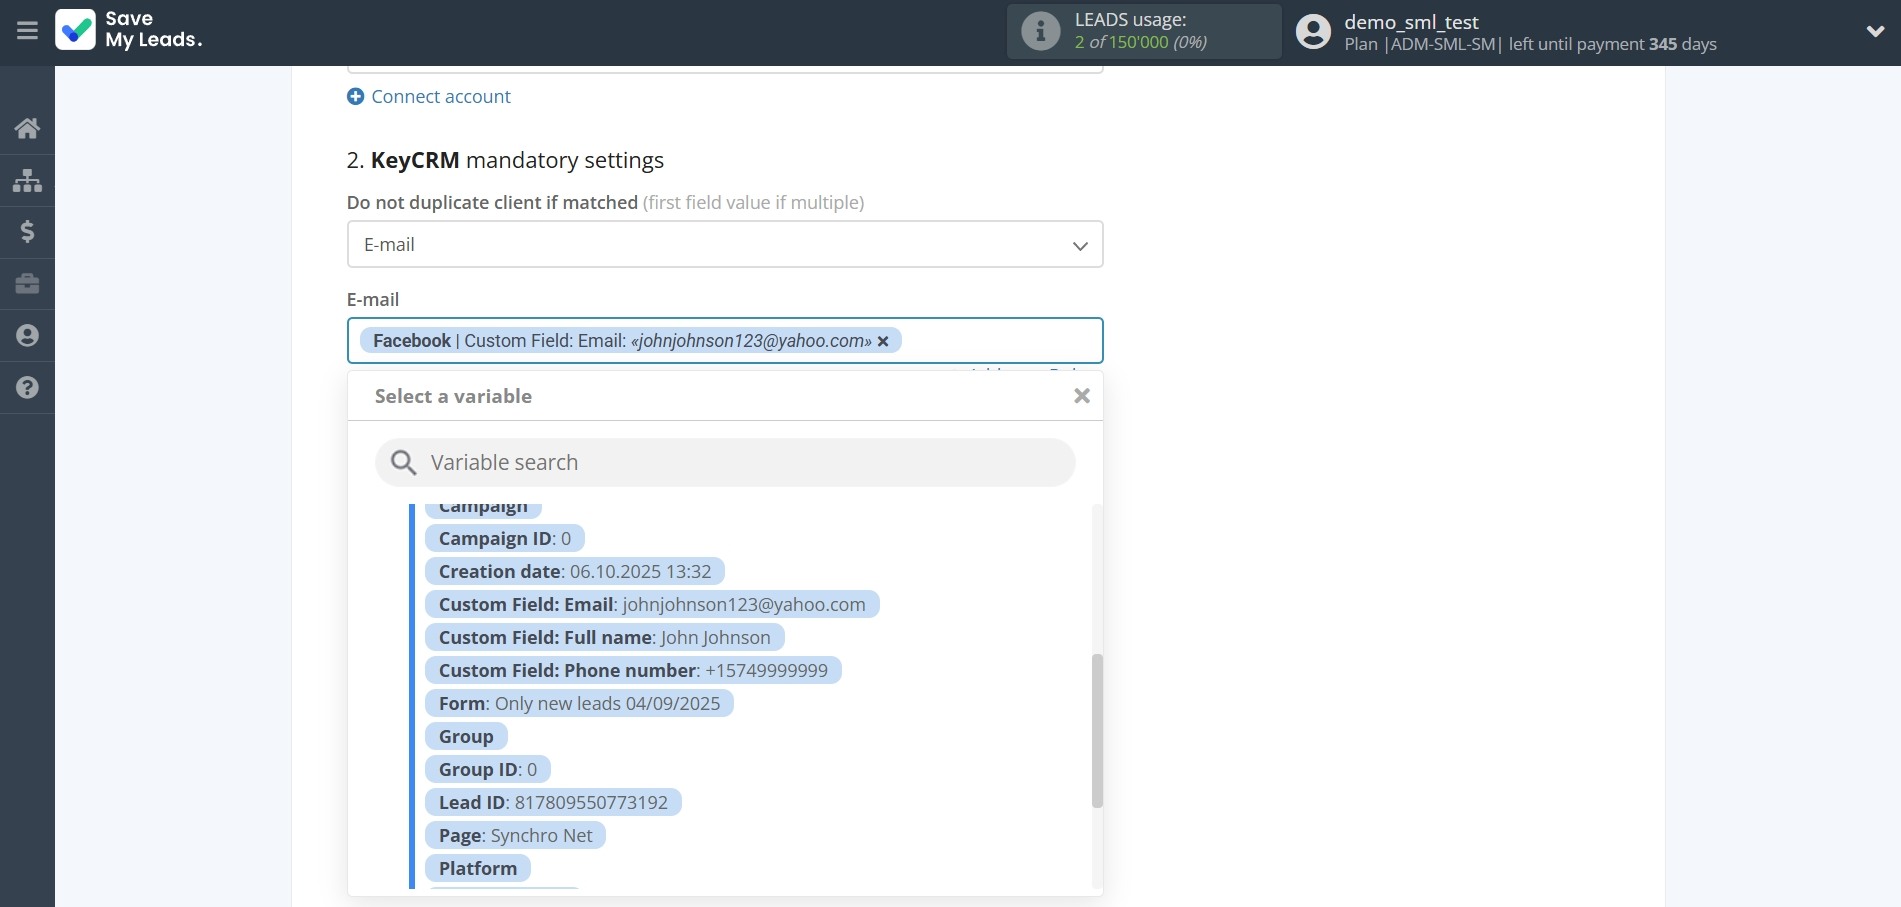Select the Custom Field: Phone number variable

pyautogui.click(x=633, y=670)
